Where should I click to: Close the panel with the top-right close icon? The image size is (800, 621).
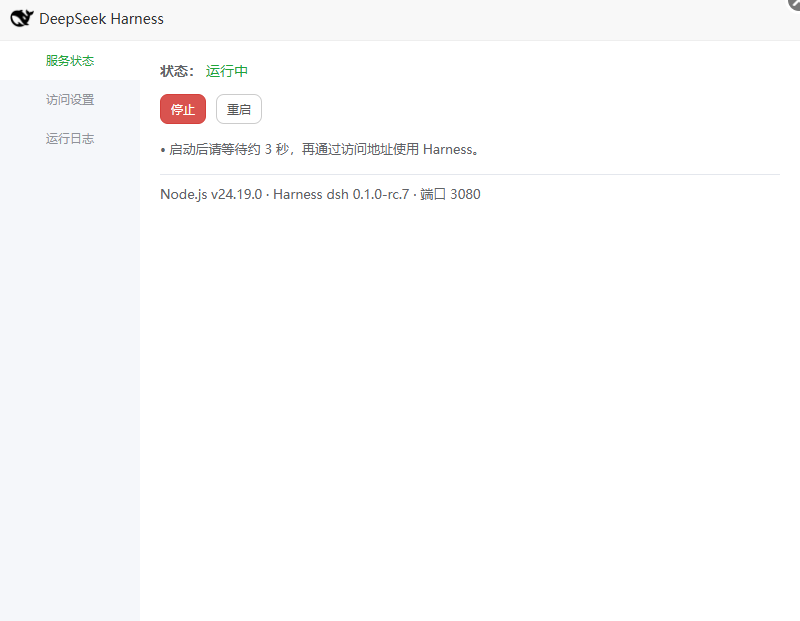click(x=794, y=4)
